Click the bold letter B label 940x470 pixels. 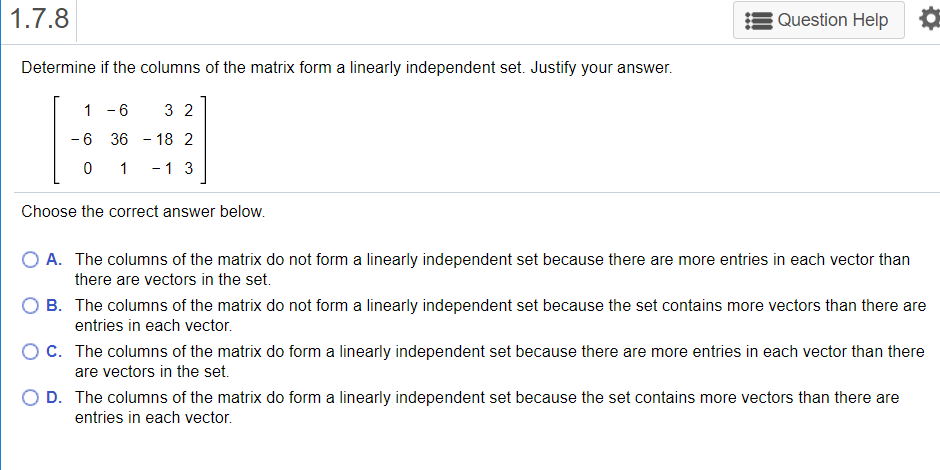pyautogui.click(x=54, y=306)
